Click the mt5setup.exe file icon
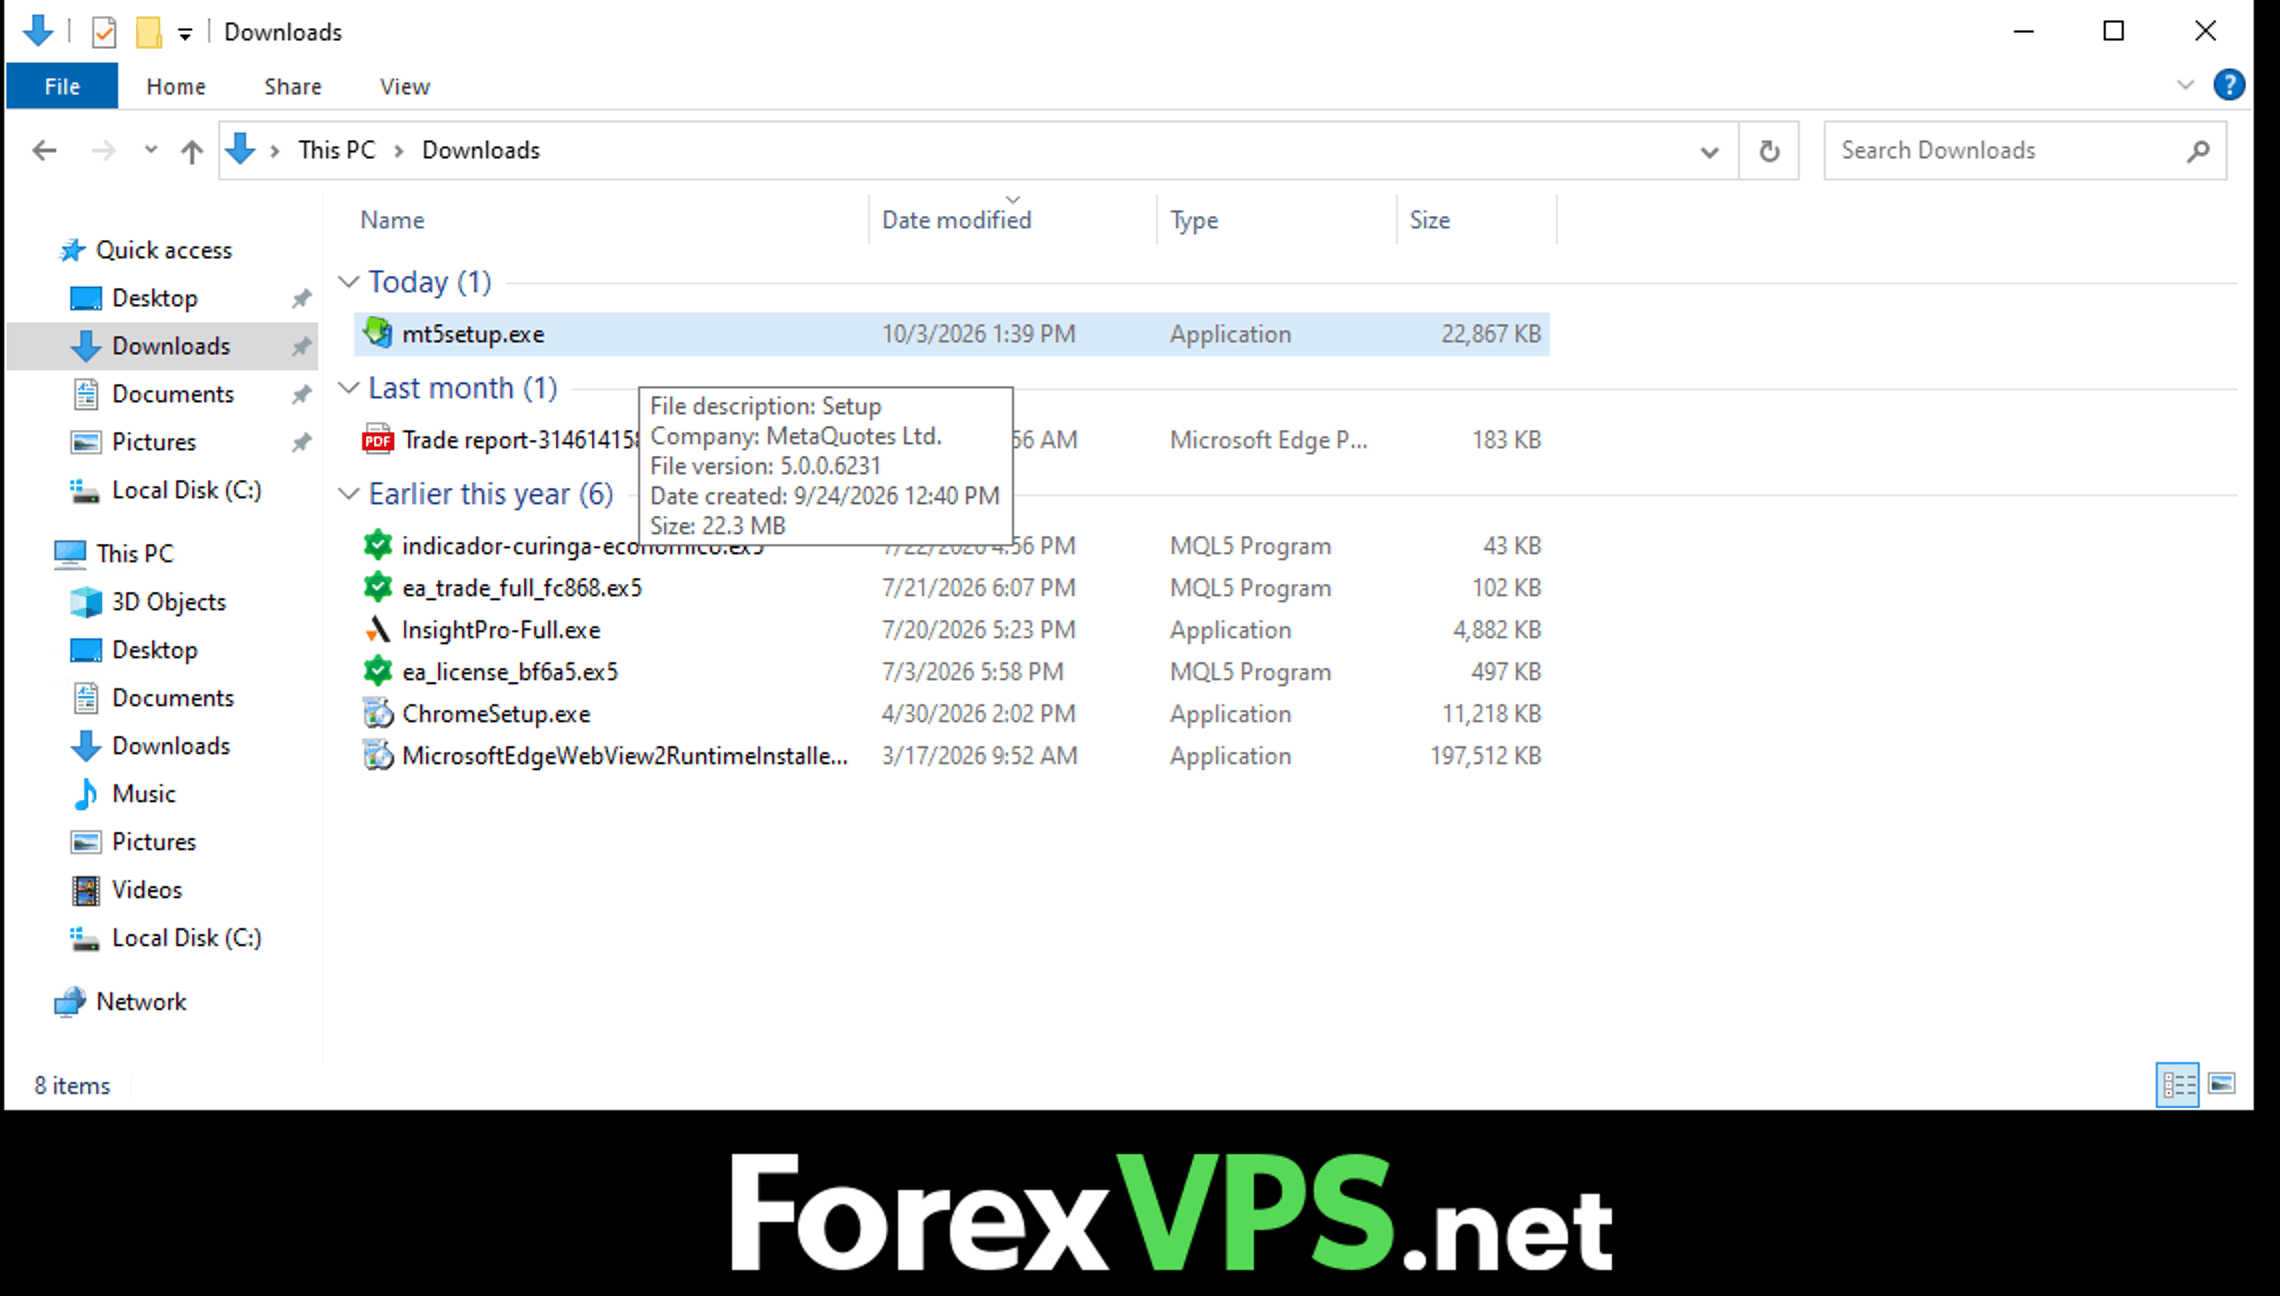 [x=378, y=333]
